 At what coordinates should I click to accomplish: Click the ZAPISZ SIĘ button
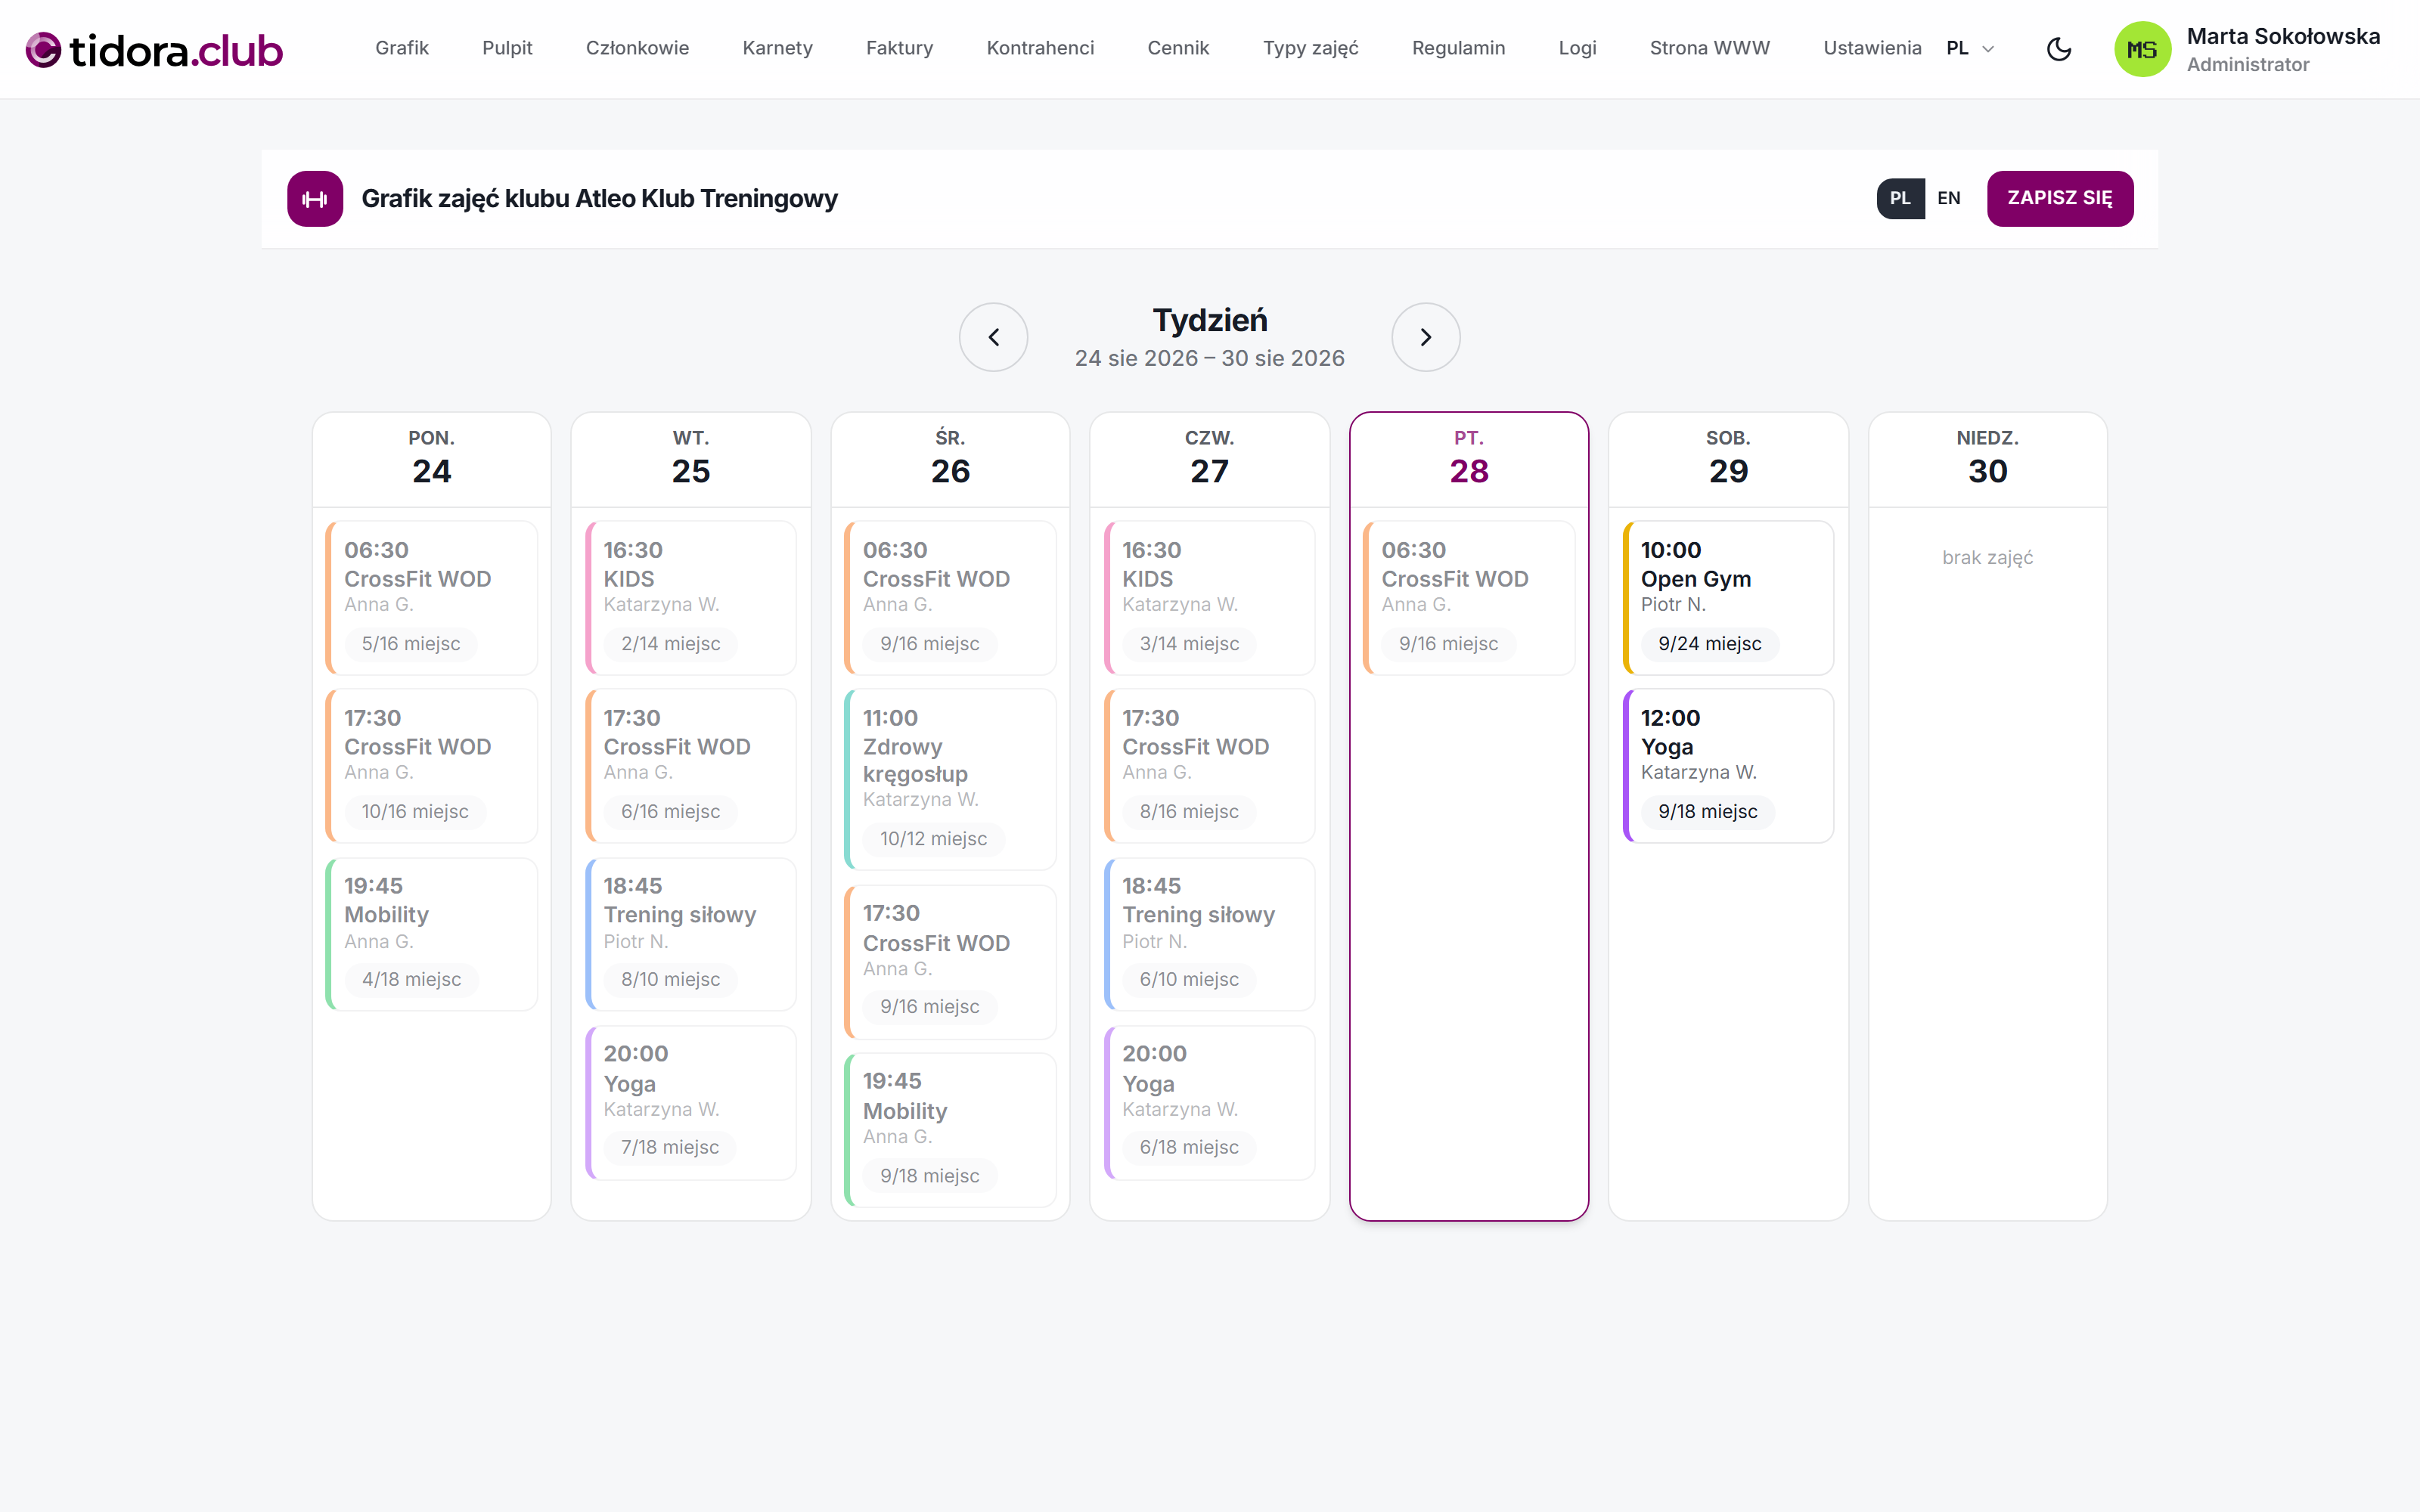(x=2059, y=198)
